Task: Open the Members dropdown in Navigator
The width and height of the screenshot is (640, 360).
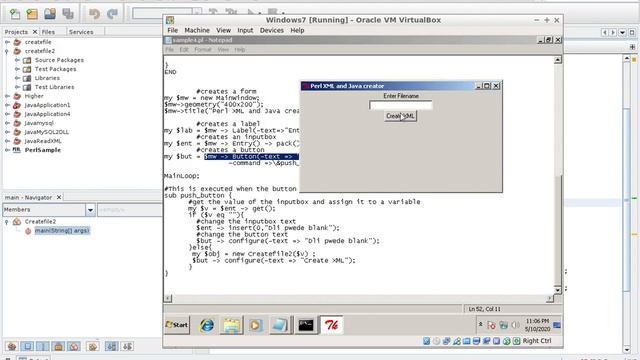Action: pyautogui.click(x=90, y=210)
